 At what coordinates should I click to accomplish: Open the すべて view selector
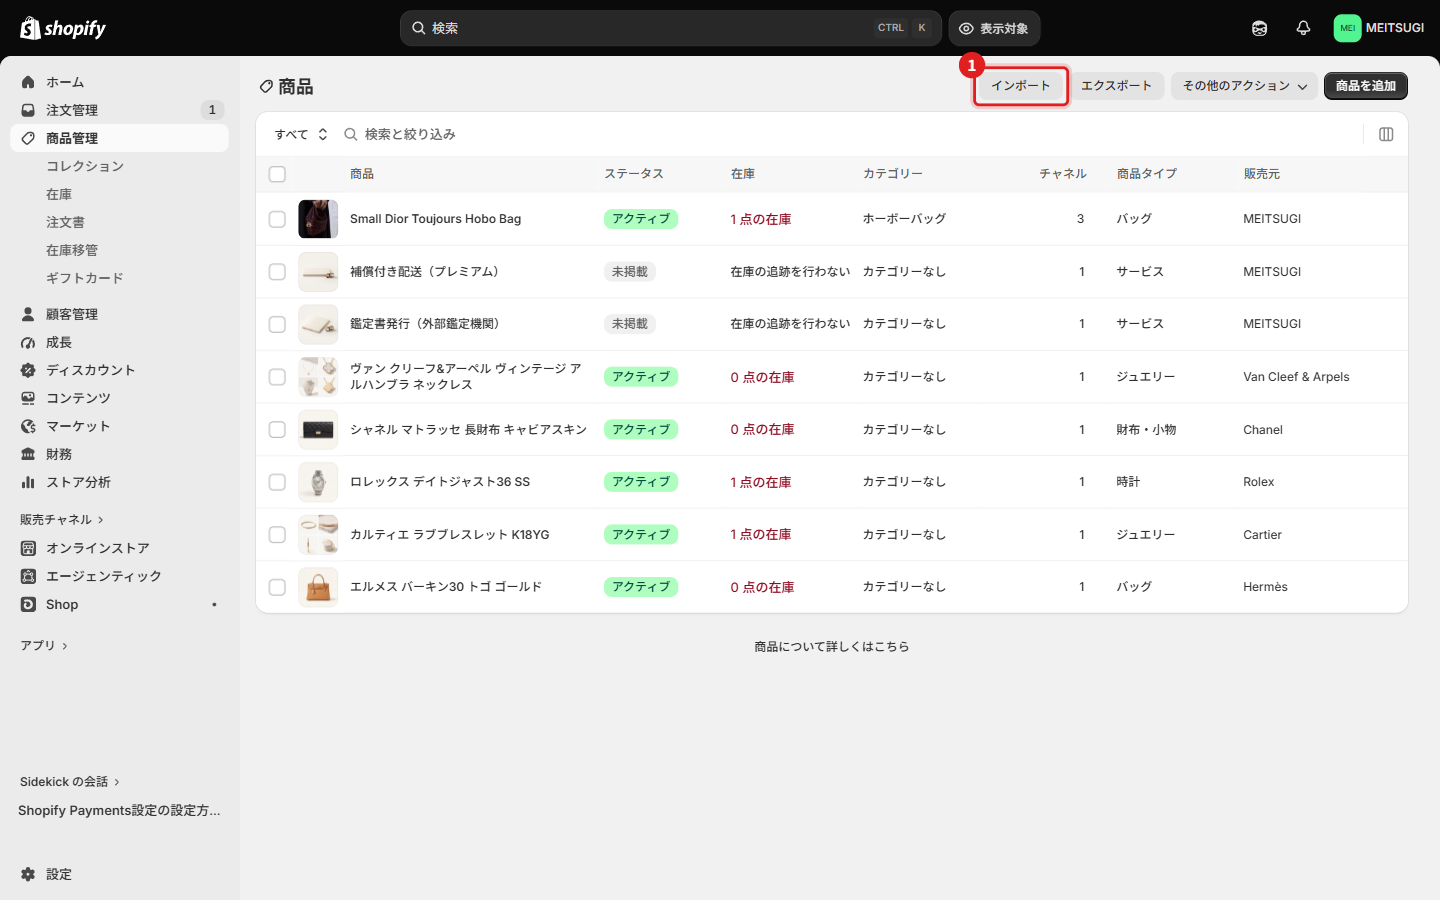click(x=301, y=134)
